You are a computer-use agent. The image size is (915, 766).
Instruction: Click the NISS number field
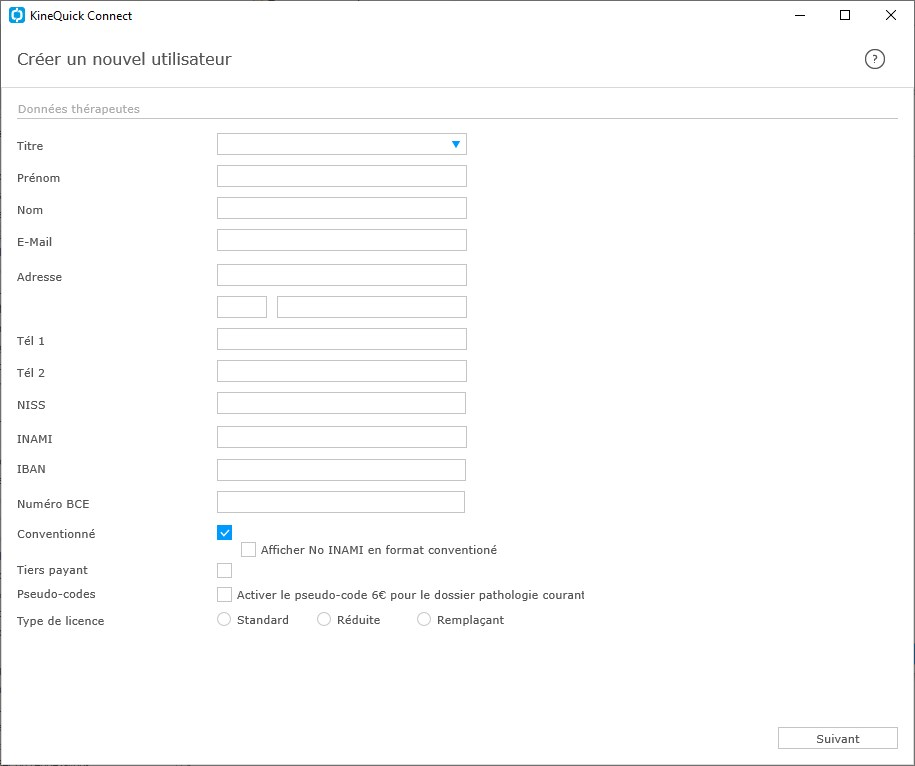coord(341,403)
